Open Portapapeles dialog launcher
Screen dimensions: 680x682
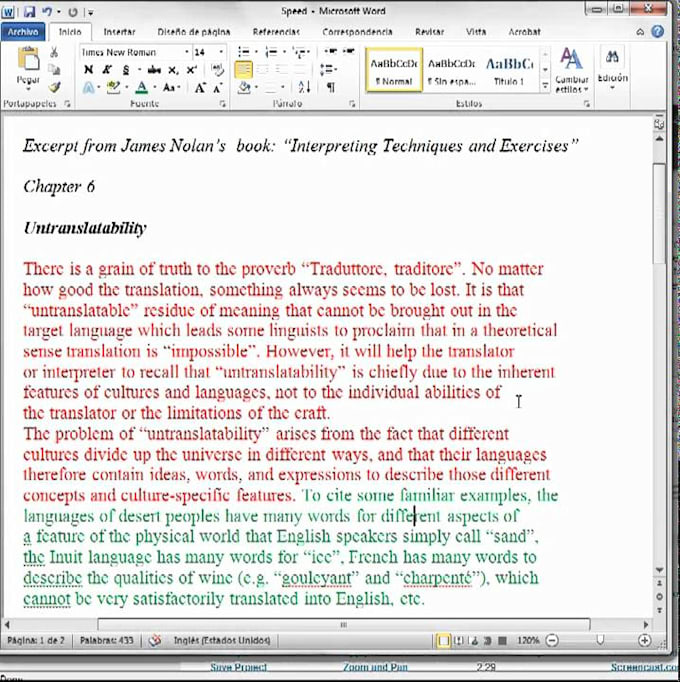pyautogui.click(x=67, y=104)
